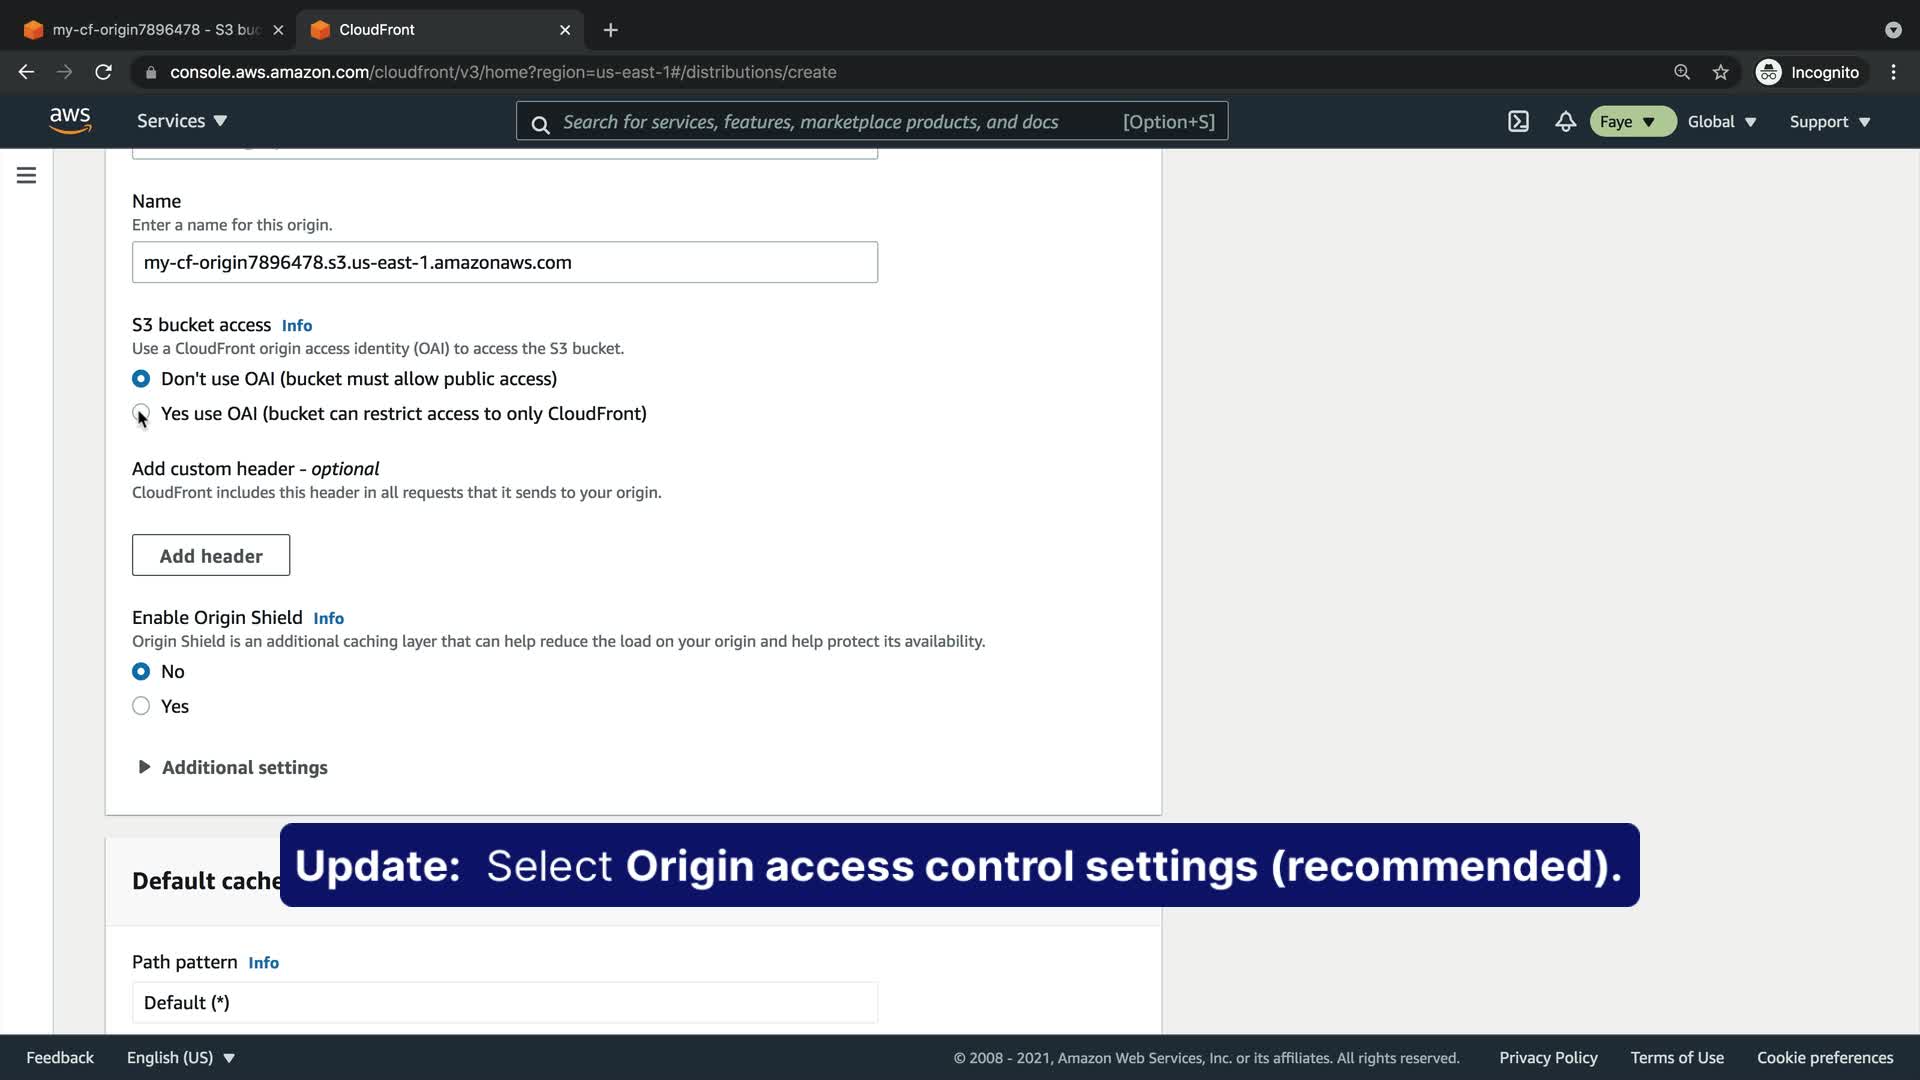Screen dimensions: 1920x1080
Task: Select Yes use OAI radio option
Action: point(141,413)
